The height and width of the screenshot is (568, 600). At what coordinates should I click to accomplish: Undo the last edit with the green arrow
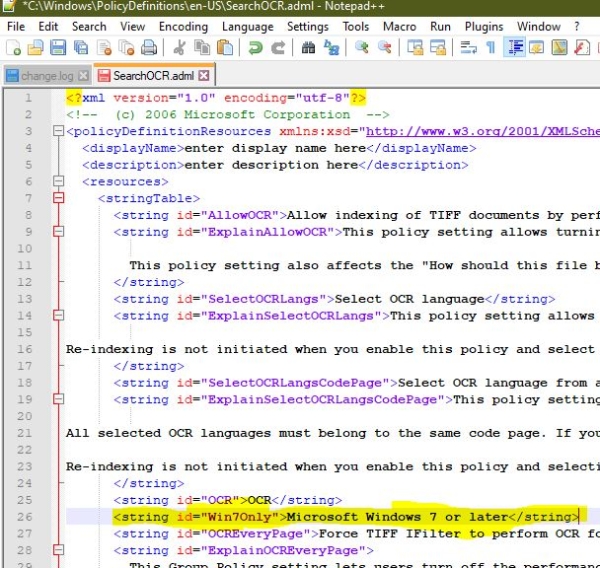(255, 48)
